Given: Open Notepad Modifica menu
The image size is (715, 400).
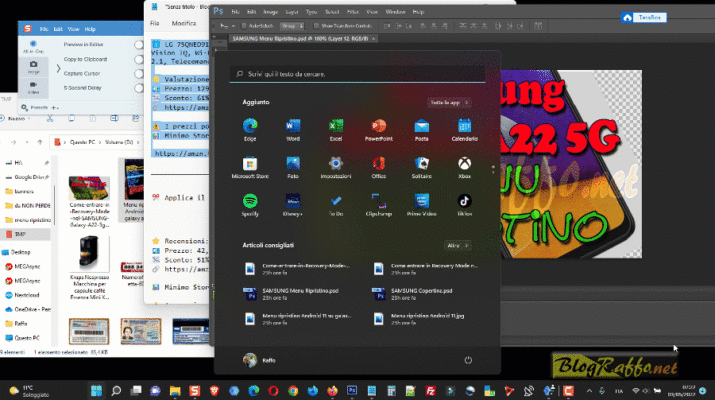Looking at the screenshot, I should pyautogui.click(x=184, y=23).
